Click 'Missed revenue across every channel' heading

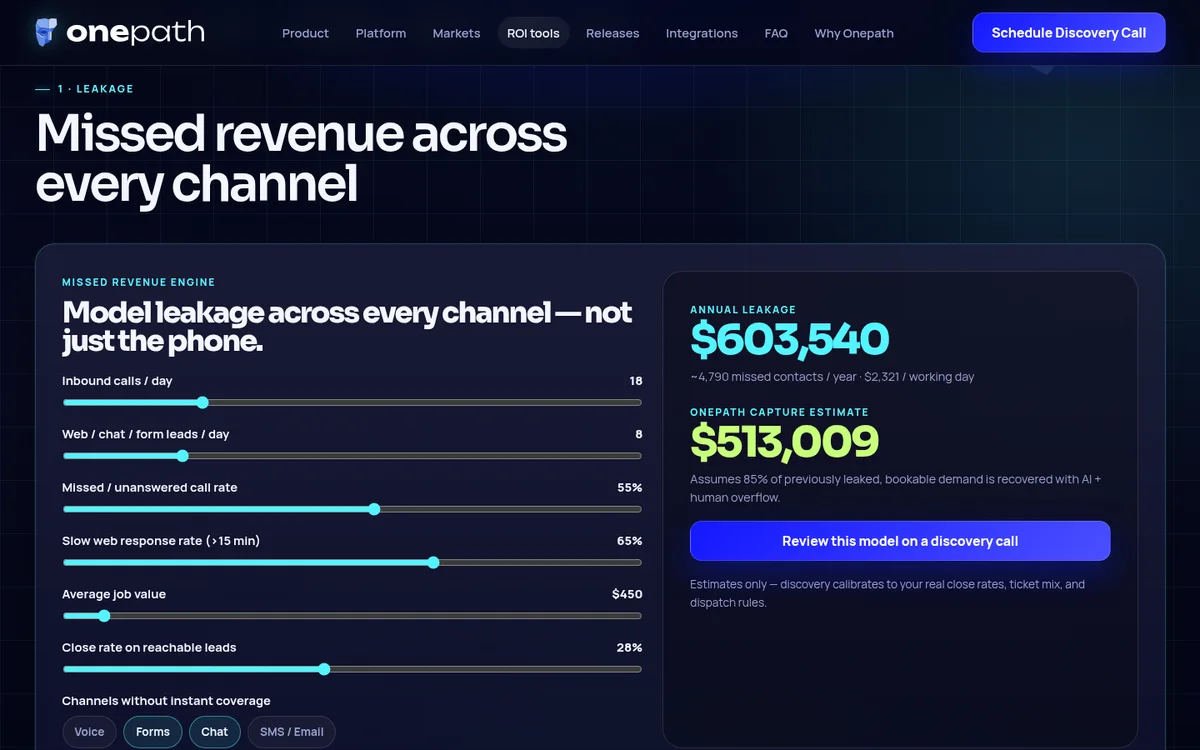coord(301,159)
